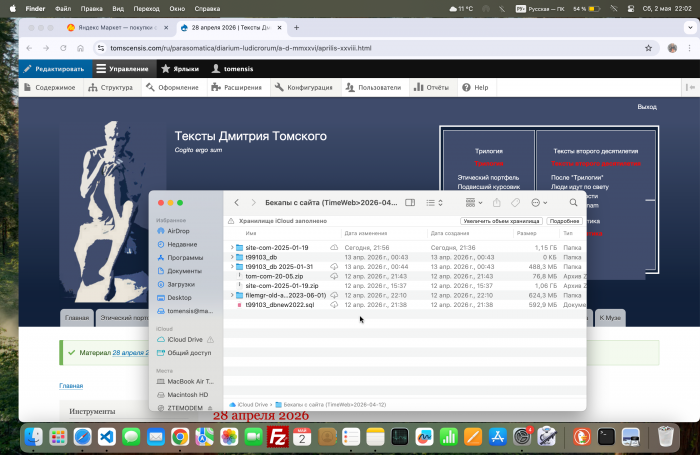This screenshot has width=700, height=455.
Task: Click the Подробнее button in iCloud banner
Action: coord(564,221)
